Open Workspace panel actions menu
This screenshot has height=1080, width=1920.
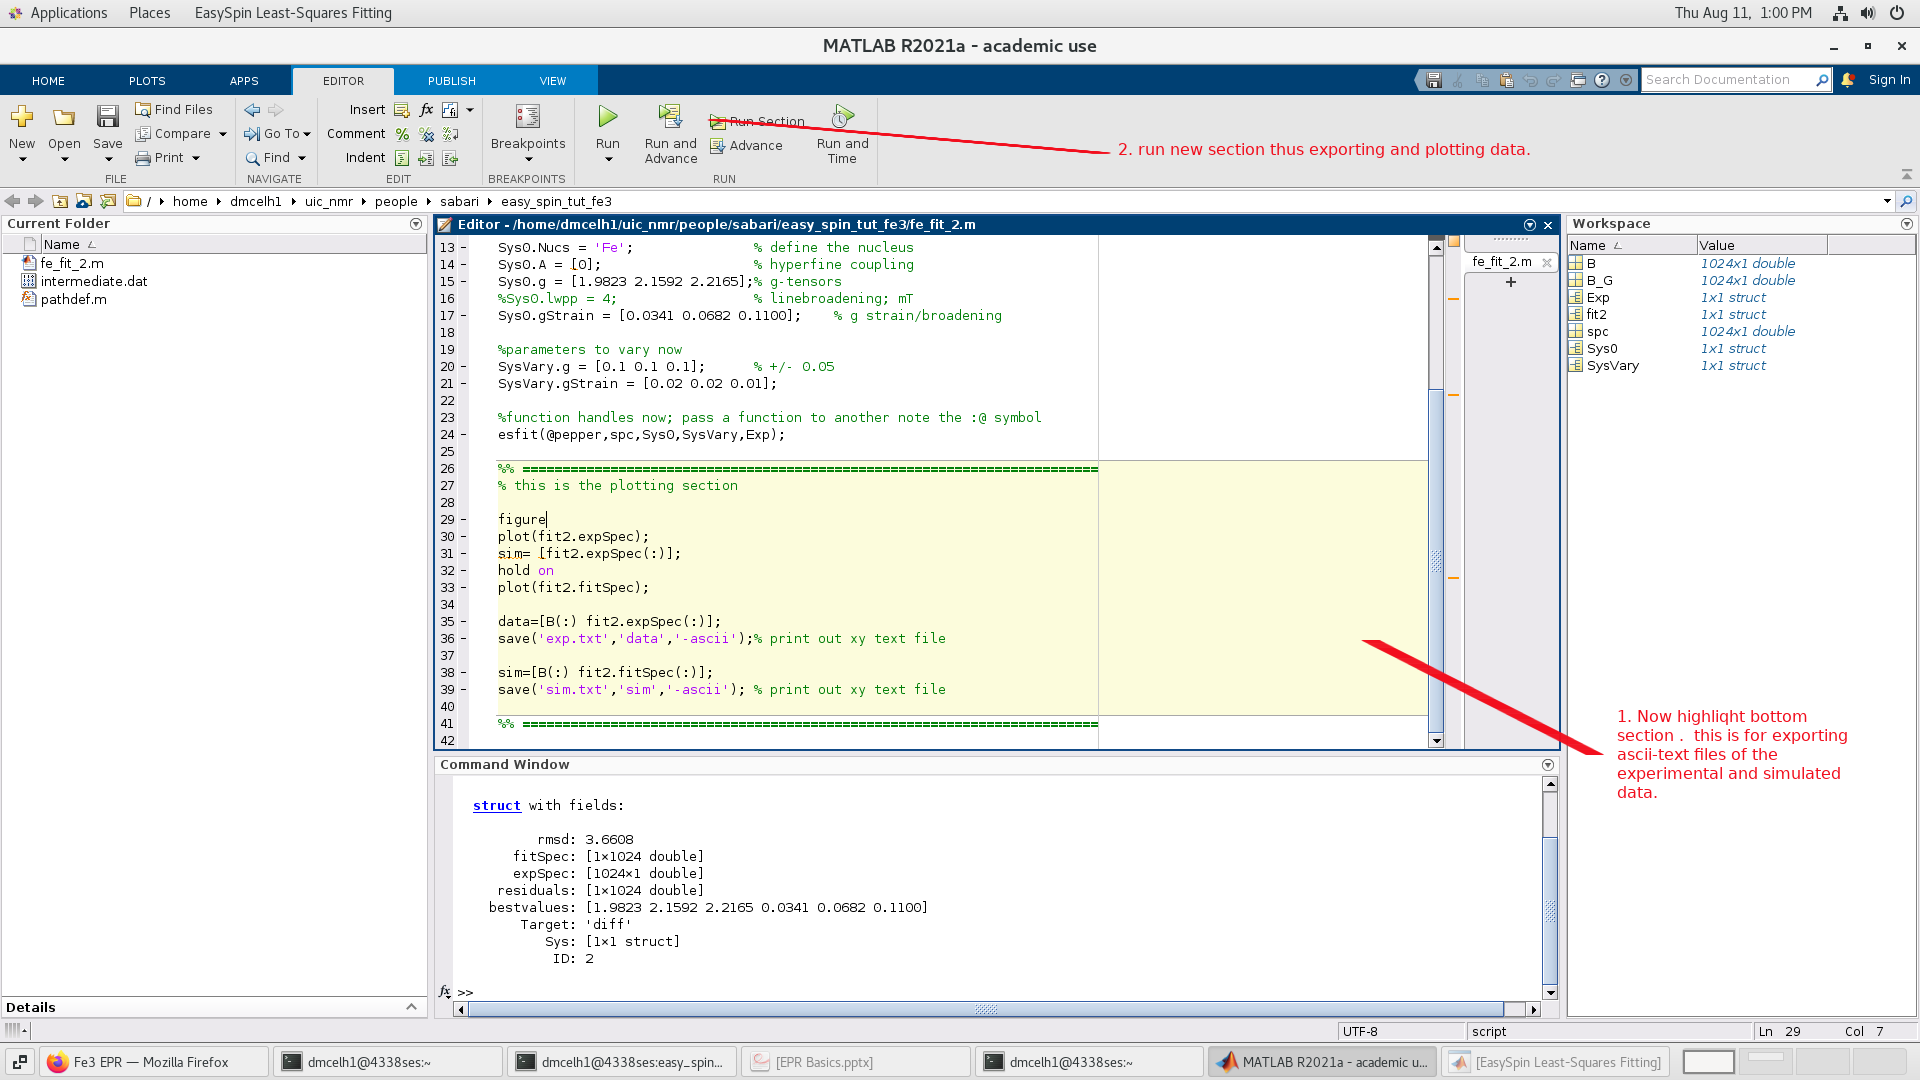[1906, 224]
